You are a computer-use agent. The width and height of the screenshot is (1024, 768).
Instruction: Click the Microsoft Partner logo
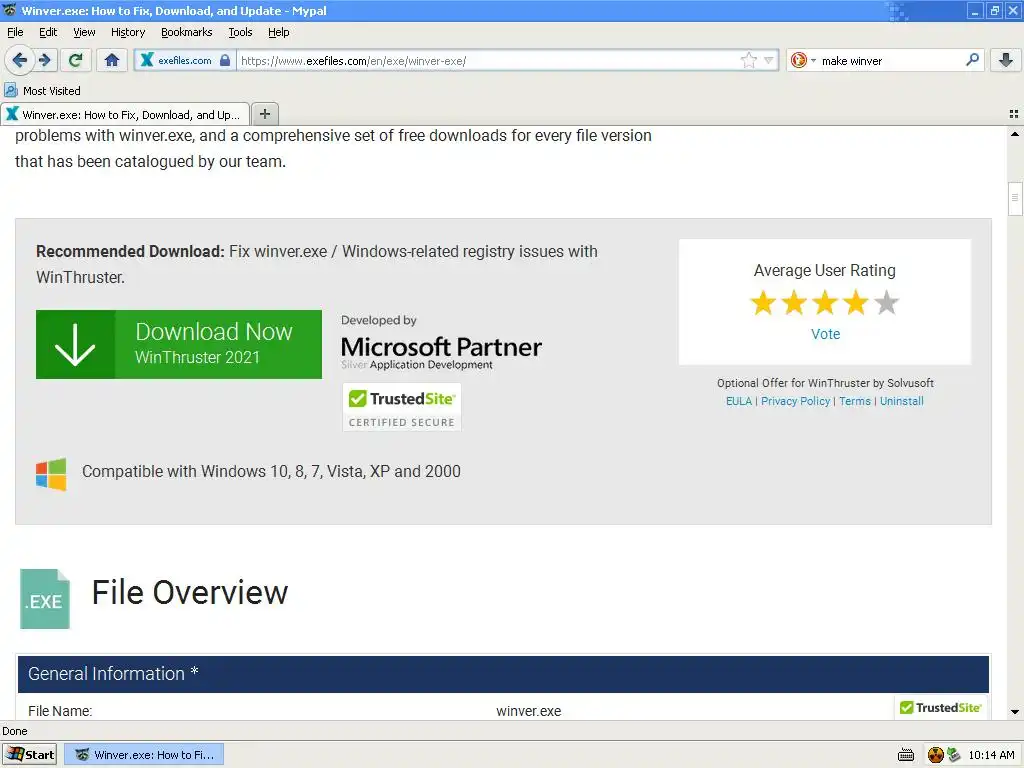click(x=441, y=353)
